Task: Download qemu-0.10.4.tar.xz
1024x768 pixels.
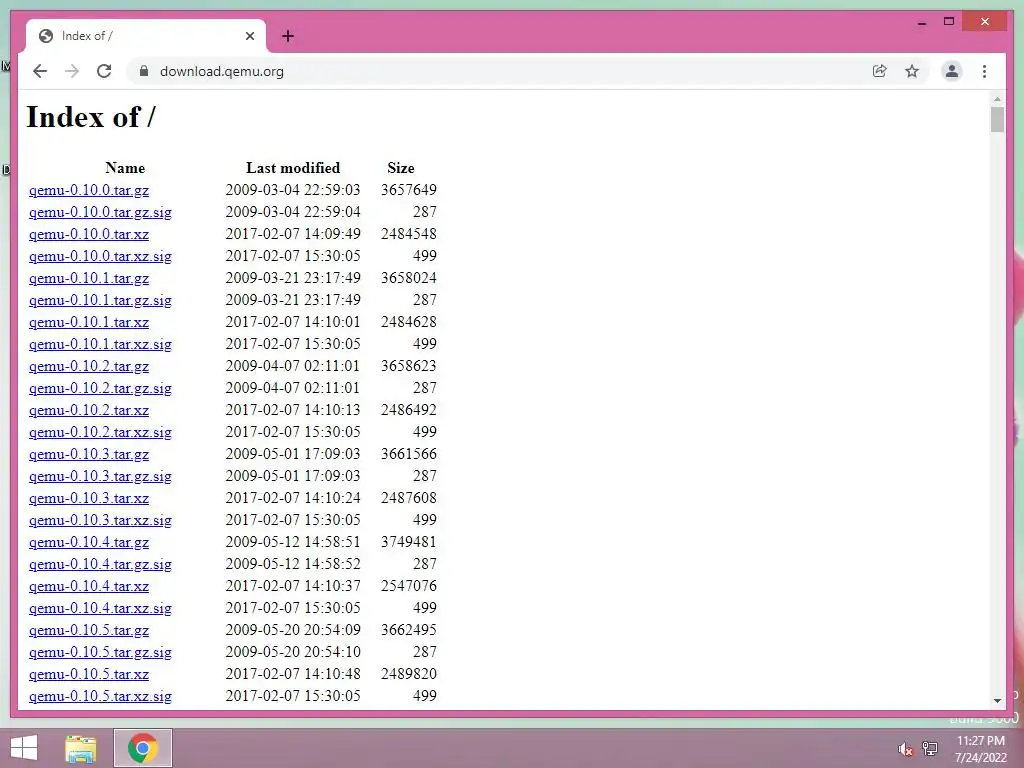Action: tap(89, 586)
